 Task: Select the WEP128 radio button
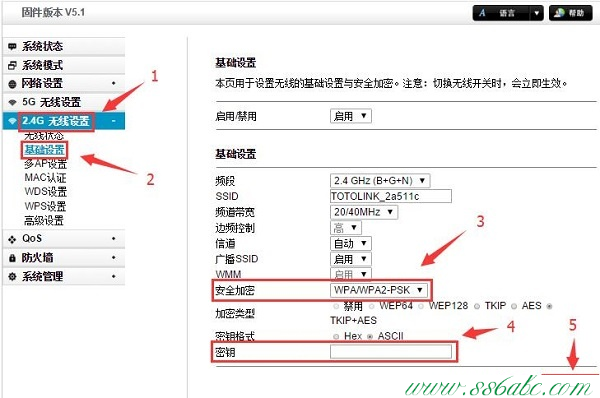pyautogui.click(x=421, y=306)
